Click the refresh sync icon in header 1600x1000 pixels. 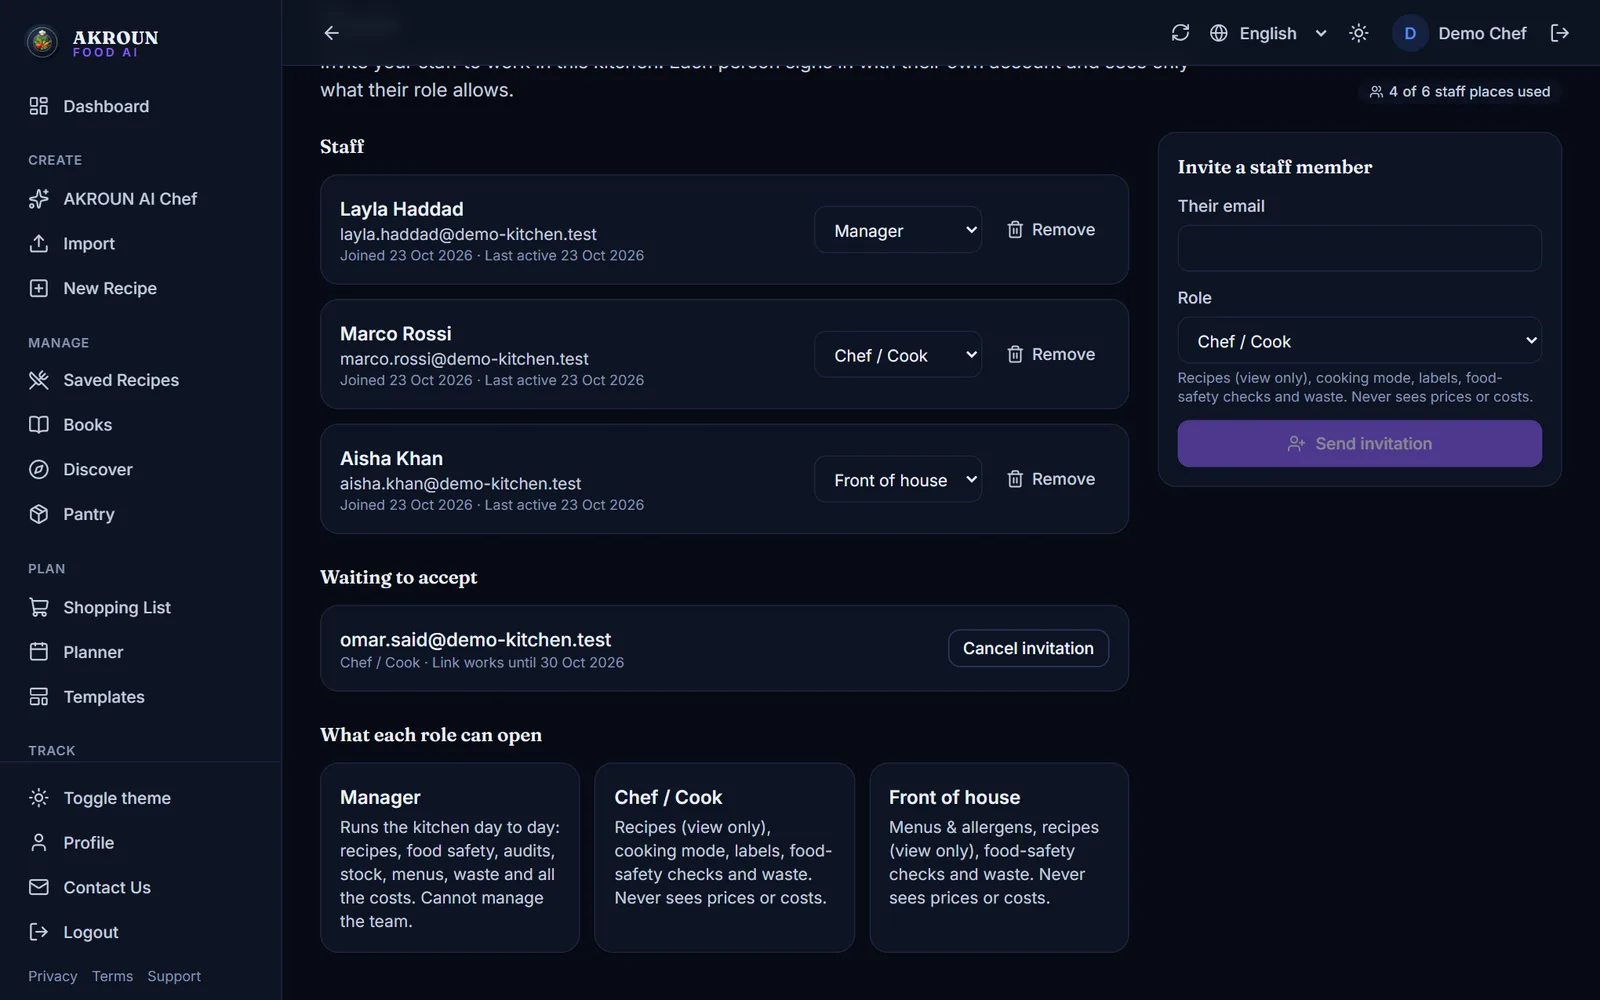pyautogui.click(x=1180, y=33)
